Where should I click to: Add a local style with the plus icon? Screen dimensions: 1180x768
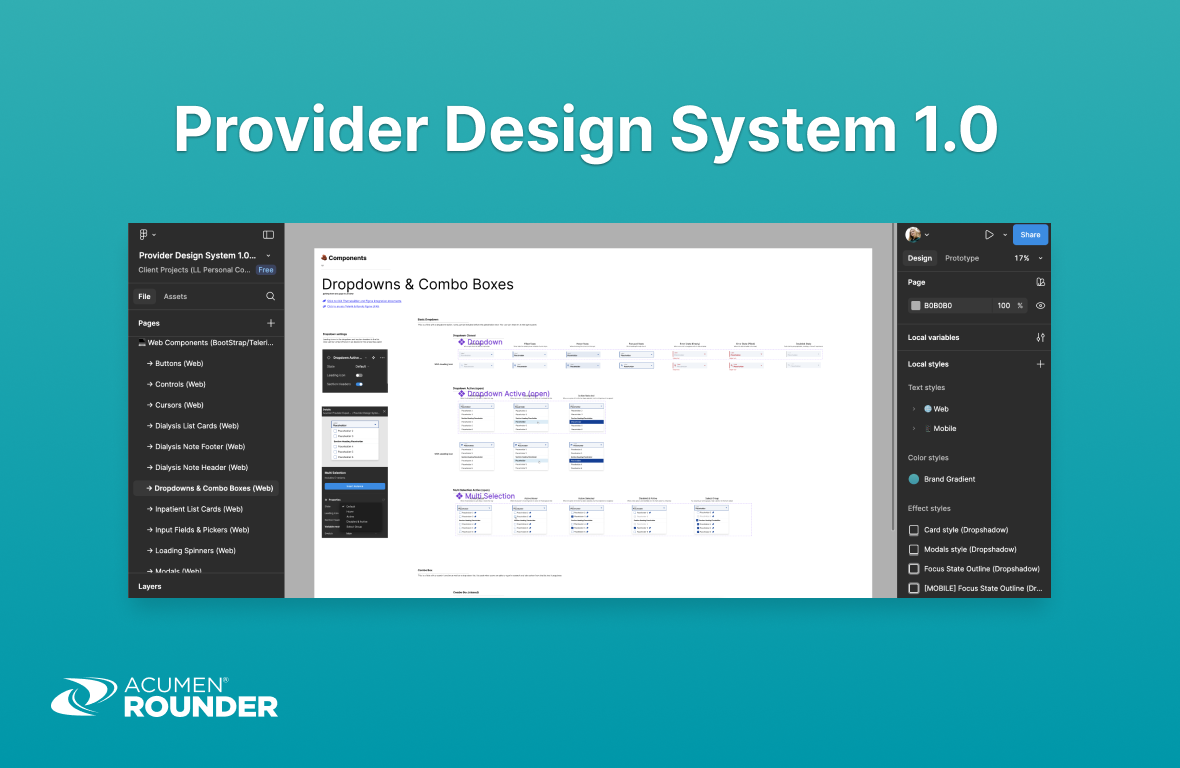pos(1040,364)
